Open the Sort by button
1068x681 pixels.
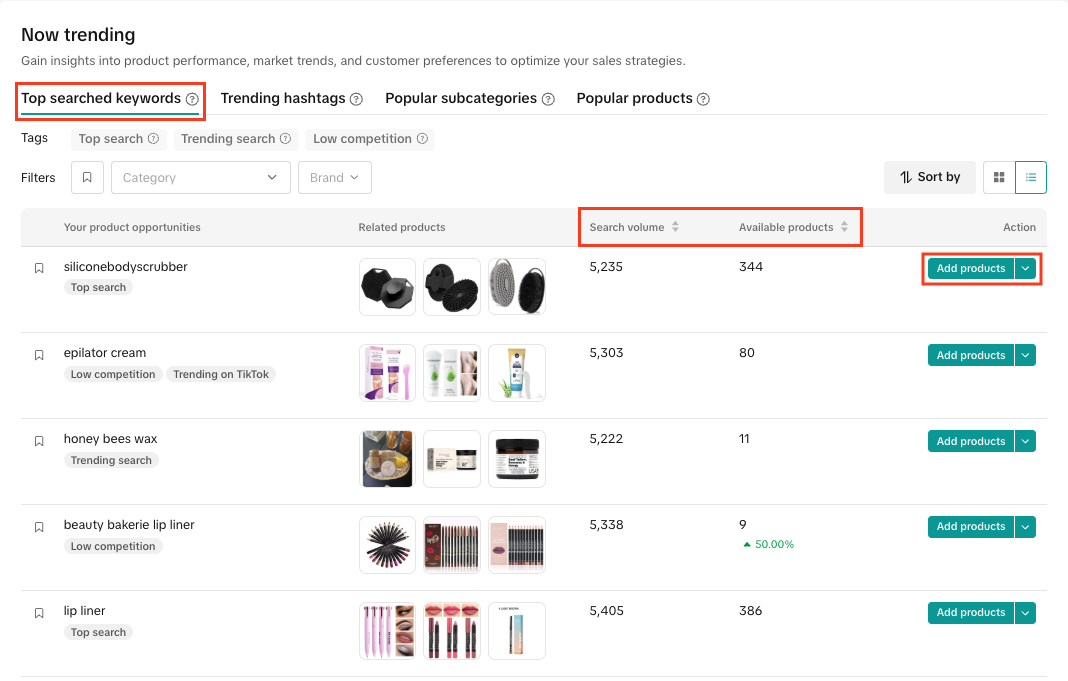[x=930, y=178]
